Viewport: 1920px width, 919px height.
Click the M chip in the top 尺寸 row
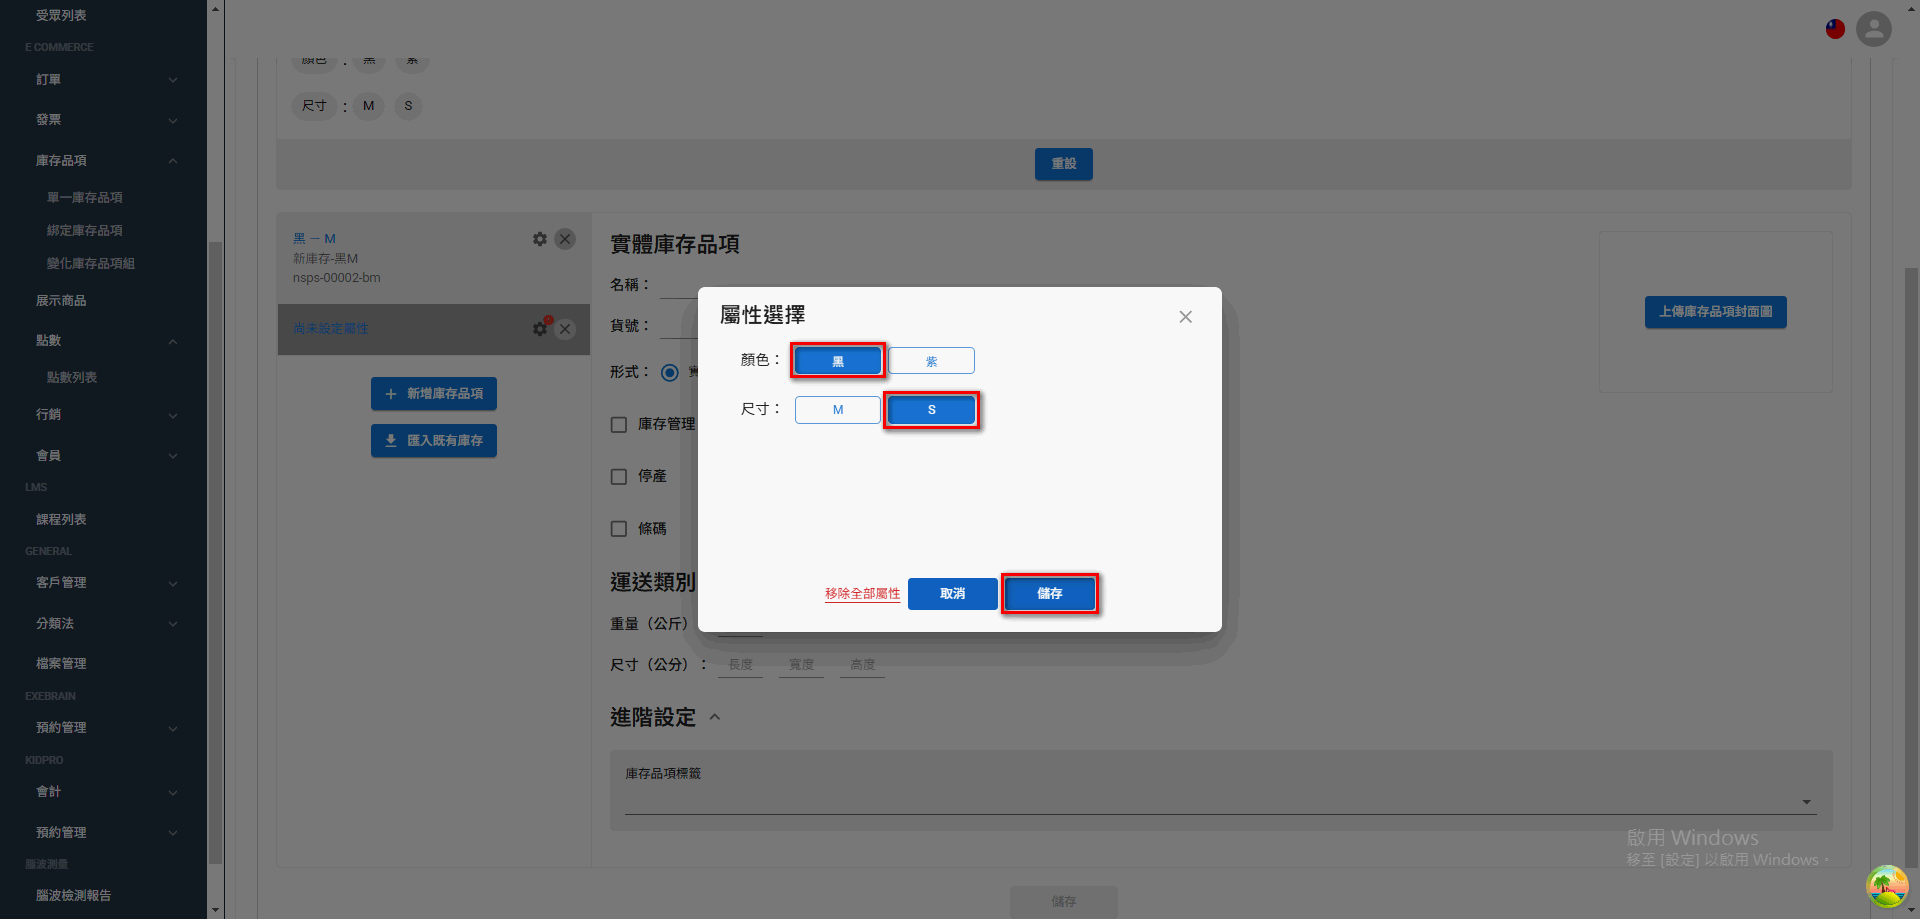[369, 106]
